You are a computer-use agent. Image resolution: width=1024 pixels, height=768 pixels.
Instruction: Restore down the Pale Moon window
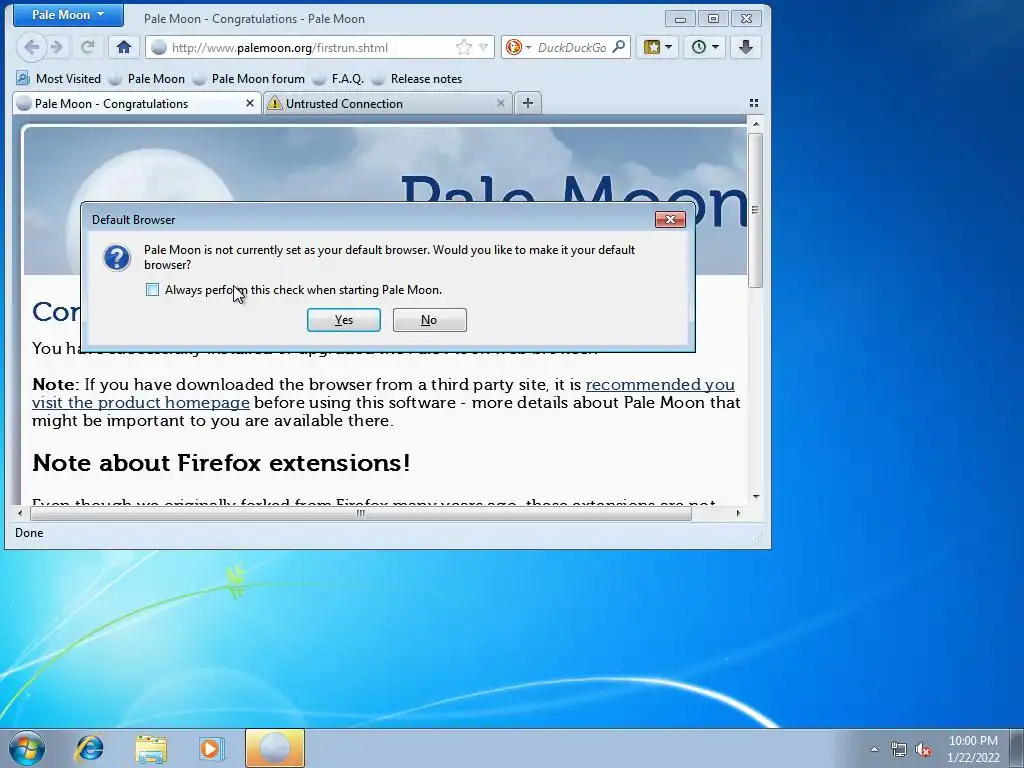click(x=713, y=18)
